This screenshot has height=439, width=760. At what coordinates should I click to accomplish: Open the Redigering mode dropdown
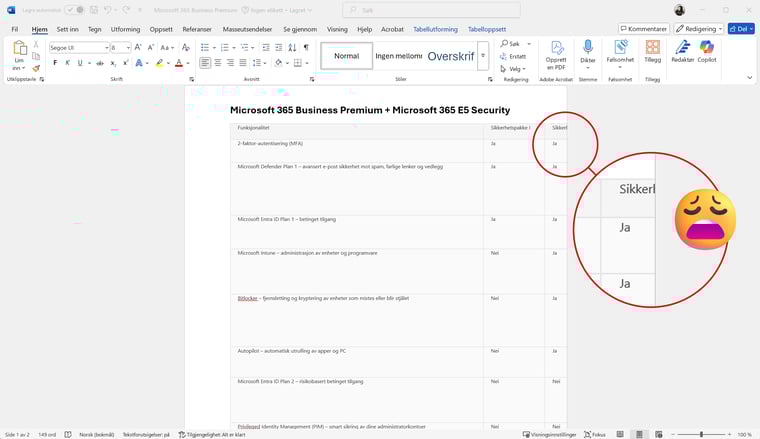pyautogui.click(x=698, y=29)
